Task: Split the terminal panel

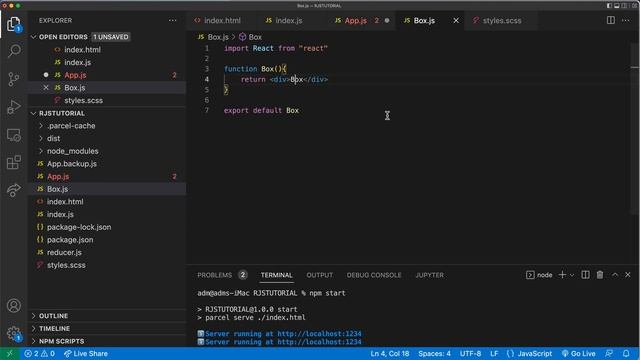Action: tap(585, 275)
